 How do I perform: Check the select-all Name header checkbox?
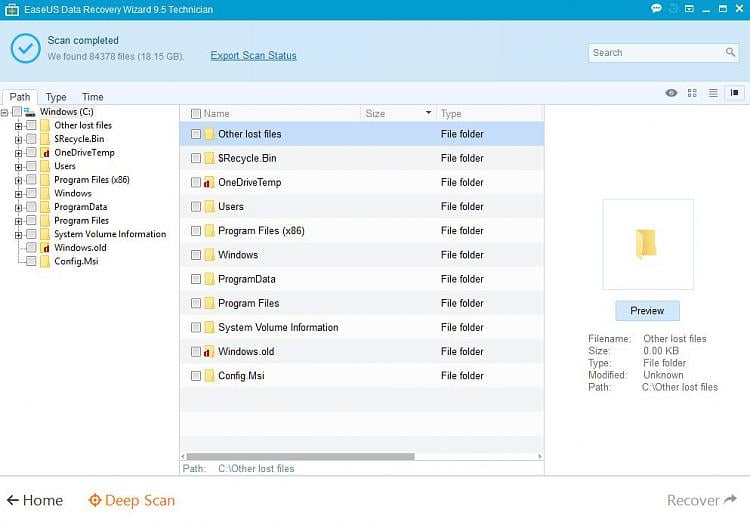pos(196,114)
